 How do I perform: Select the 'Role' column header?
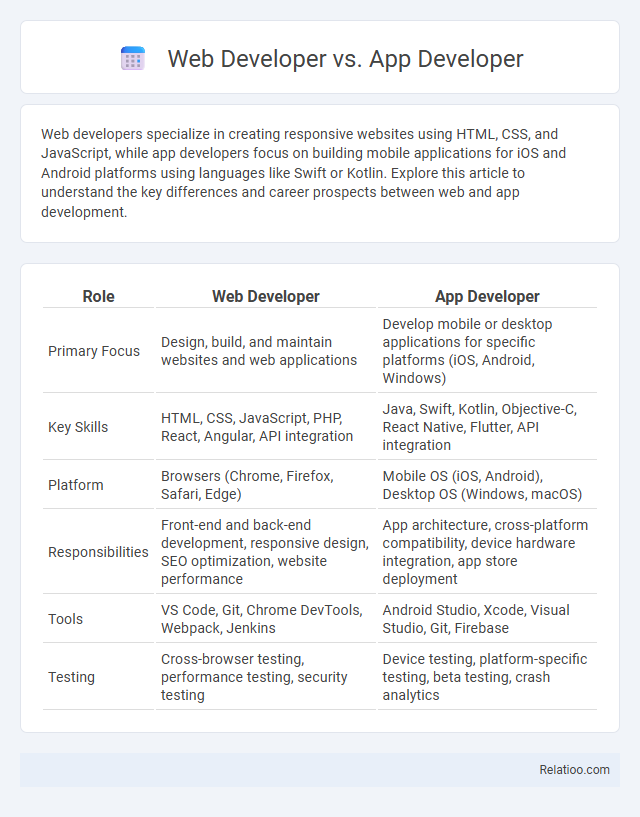coord(98,296)
